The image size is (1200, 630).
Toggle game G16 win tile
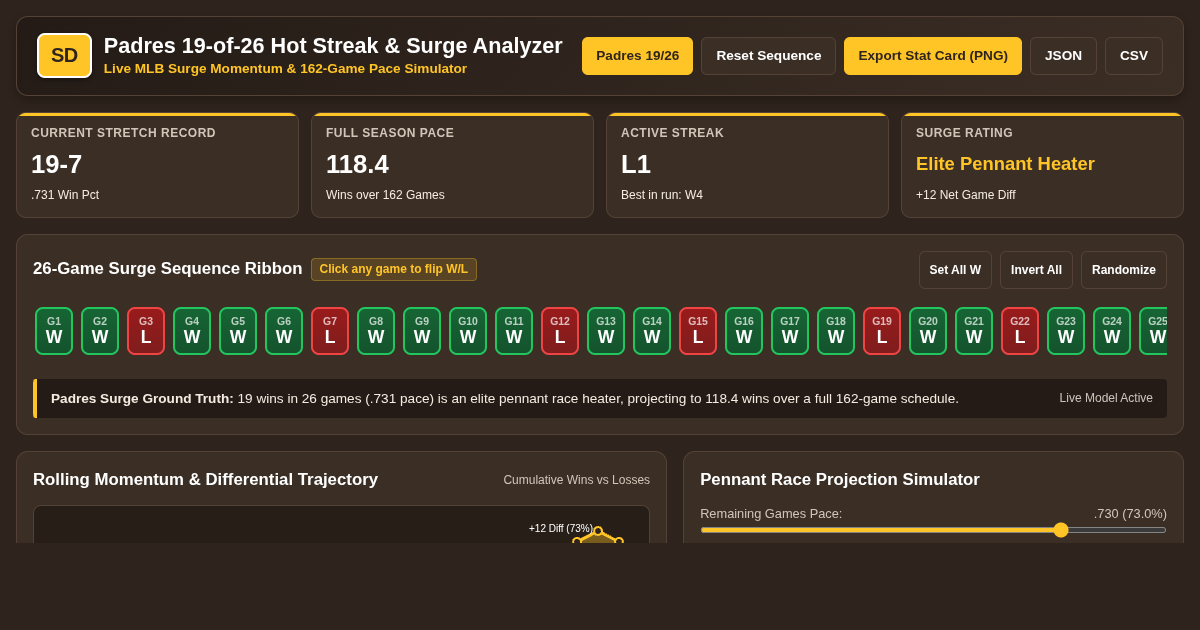pos(744,331)
